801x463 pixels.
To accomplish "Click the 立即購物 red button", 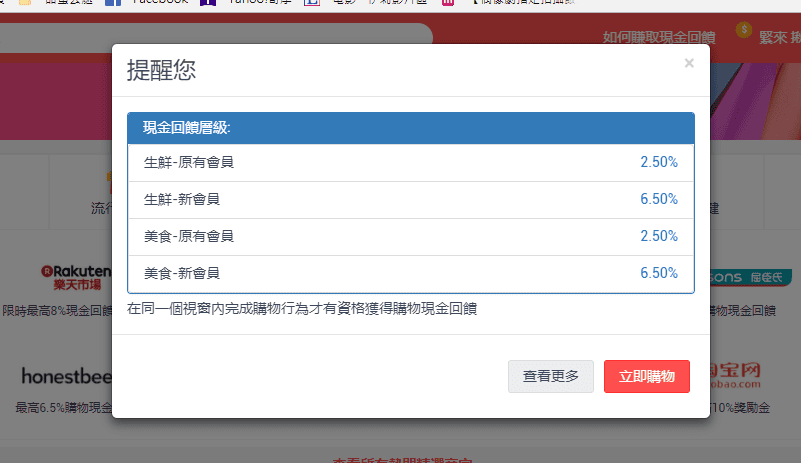I will coord(646,376).
